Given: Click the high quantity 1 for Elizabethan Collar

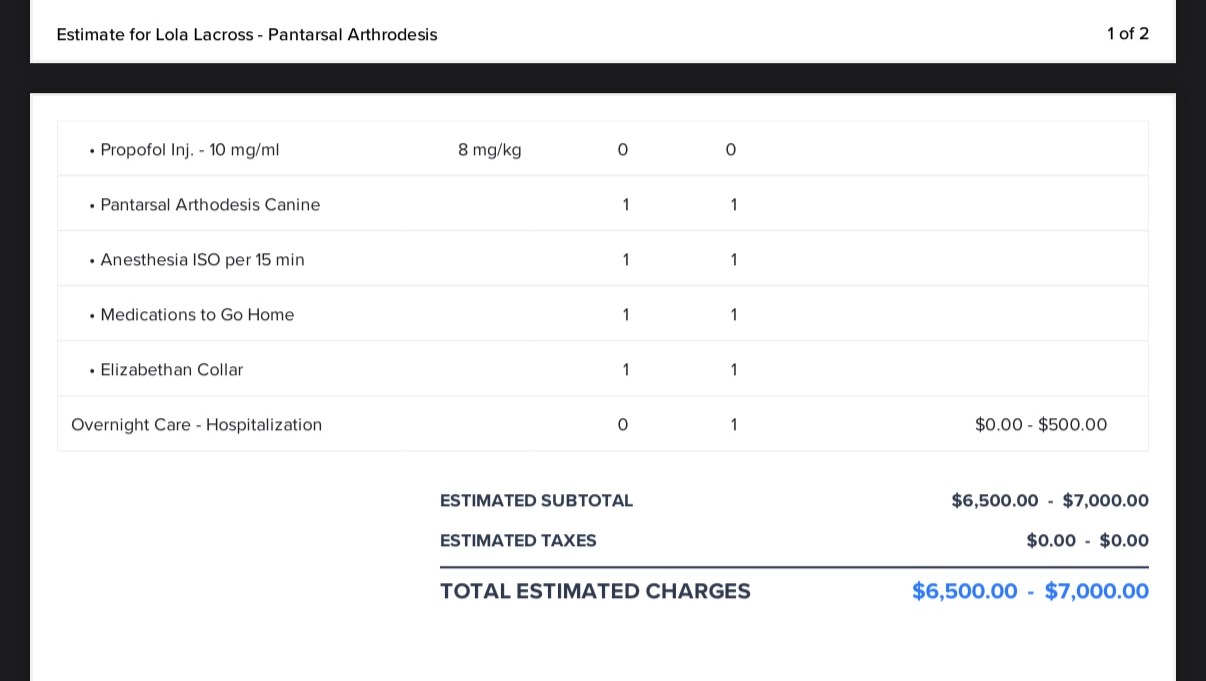Looking at the screenshot, I should pos(734,370).
